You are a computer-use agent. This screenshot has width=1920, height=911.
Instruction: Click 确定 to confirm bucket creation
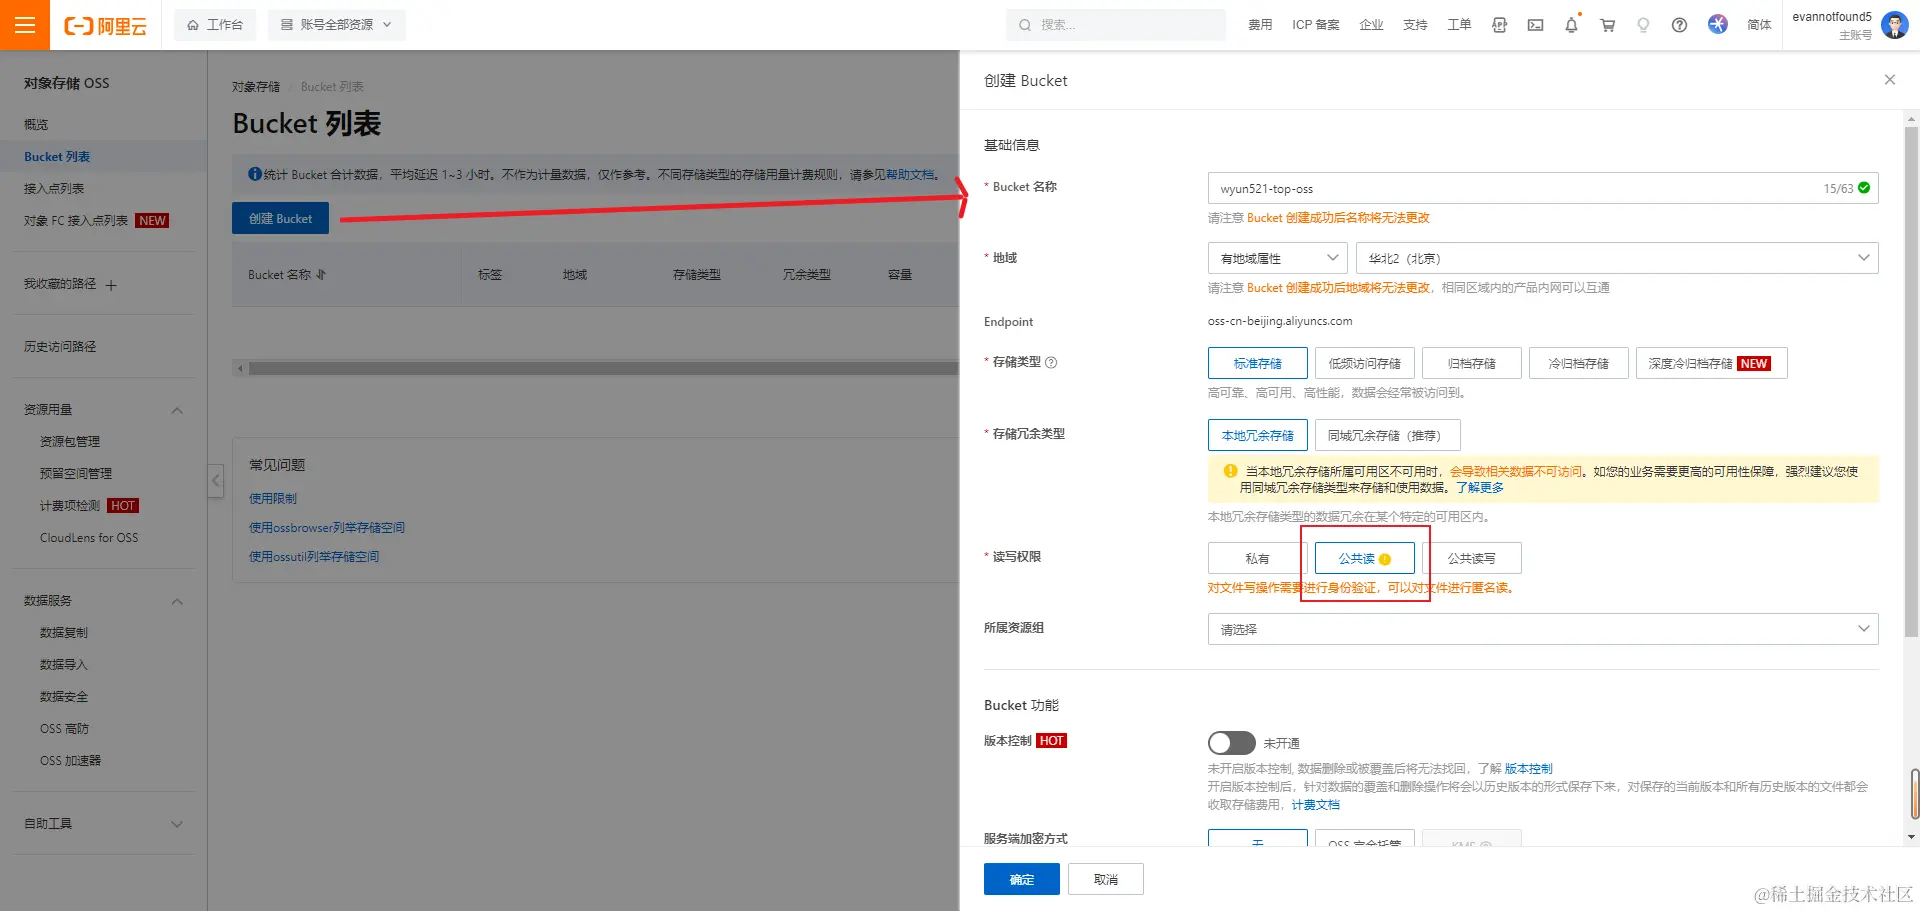pos(1021,879)
